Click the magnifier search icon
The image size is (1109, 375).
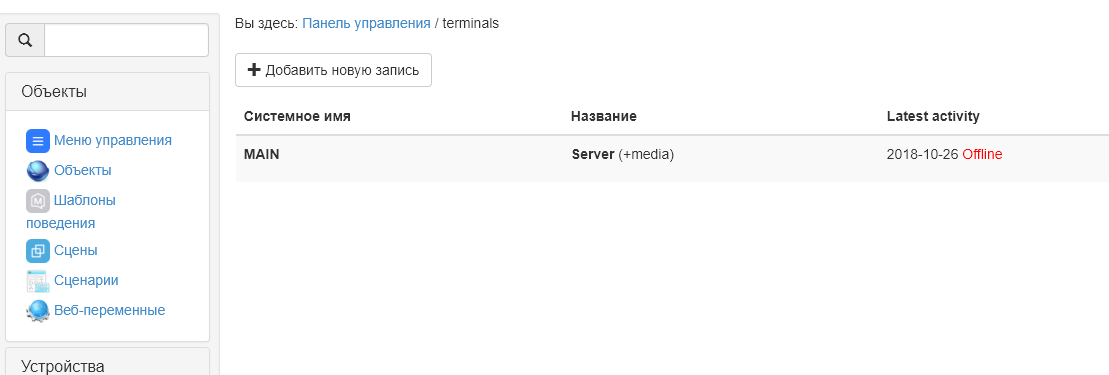pyautogui.click(x=25, y=40)
